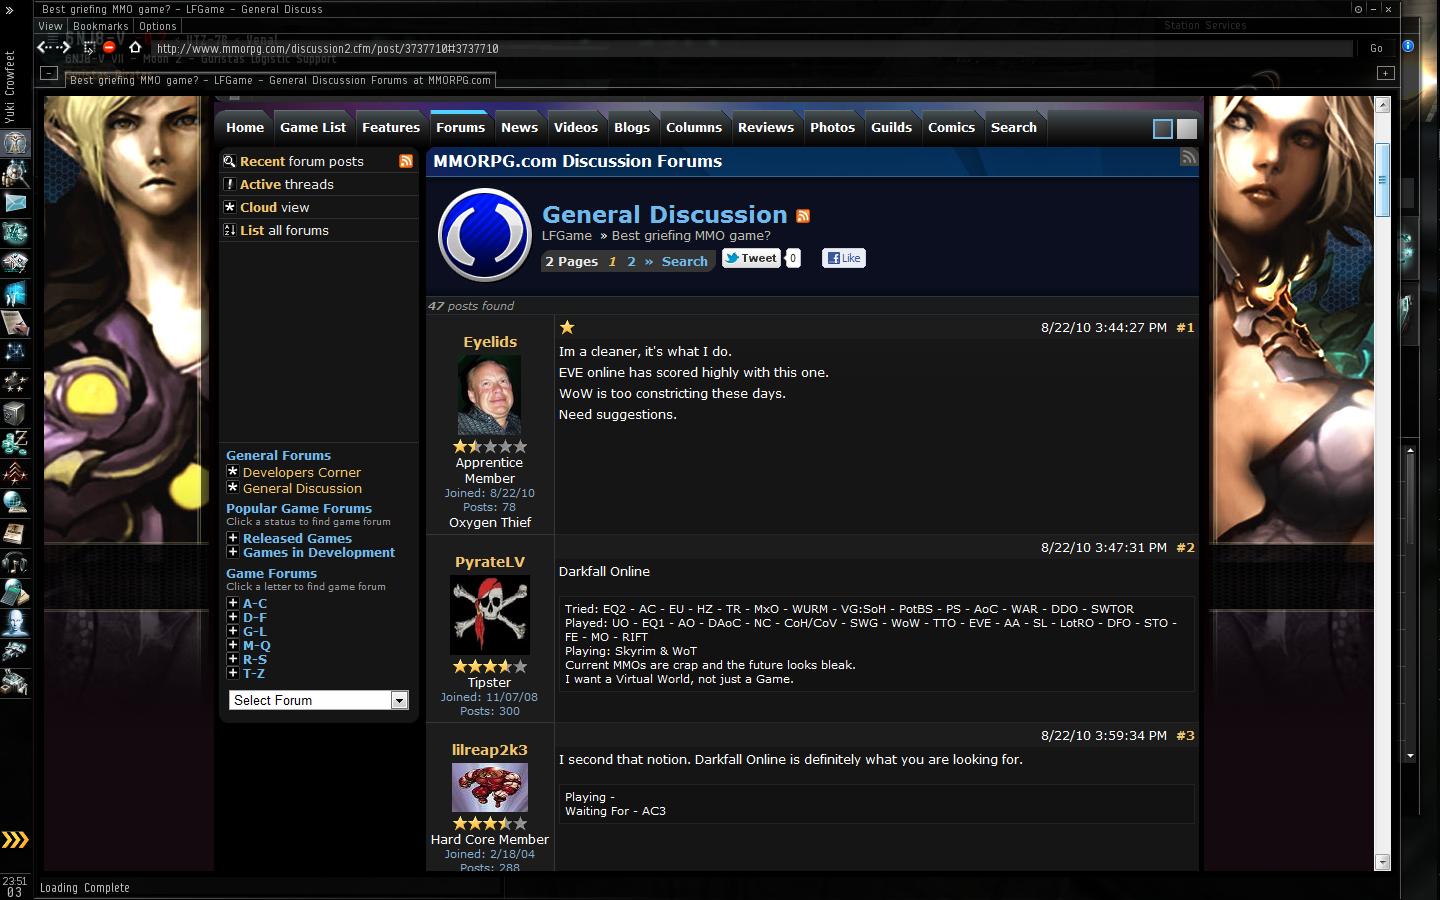Switch to the light grey site theme square
1440x900 pixels.
pyautogui.click(x=1187, y=128)
